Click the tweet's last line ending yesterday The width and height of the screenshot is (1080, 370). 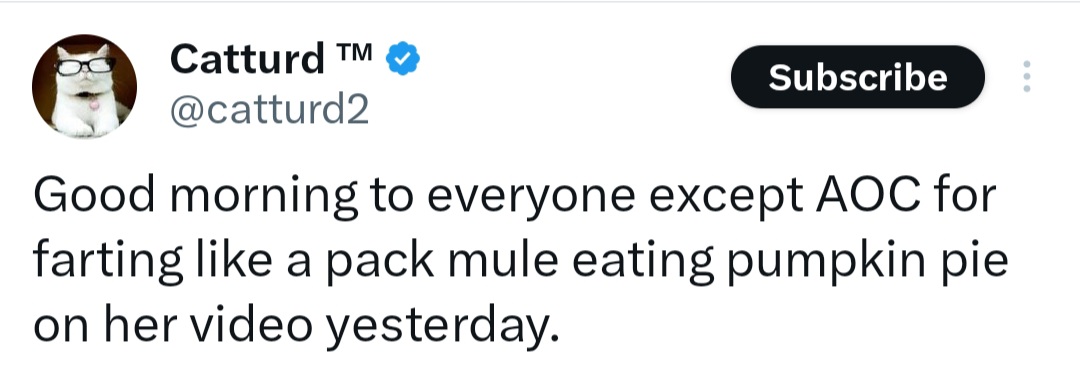[294, 325]
